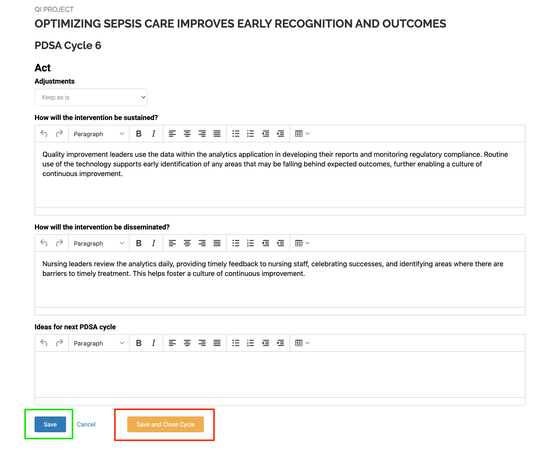Increase indent in the sustained editor toolbar
Image resolution: width=560 pixels, height=450 pixels.
click(280, 134)
